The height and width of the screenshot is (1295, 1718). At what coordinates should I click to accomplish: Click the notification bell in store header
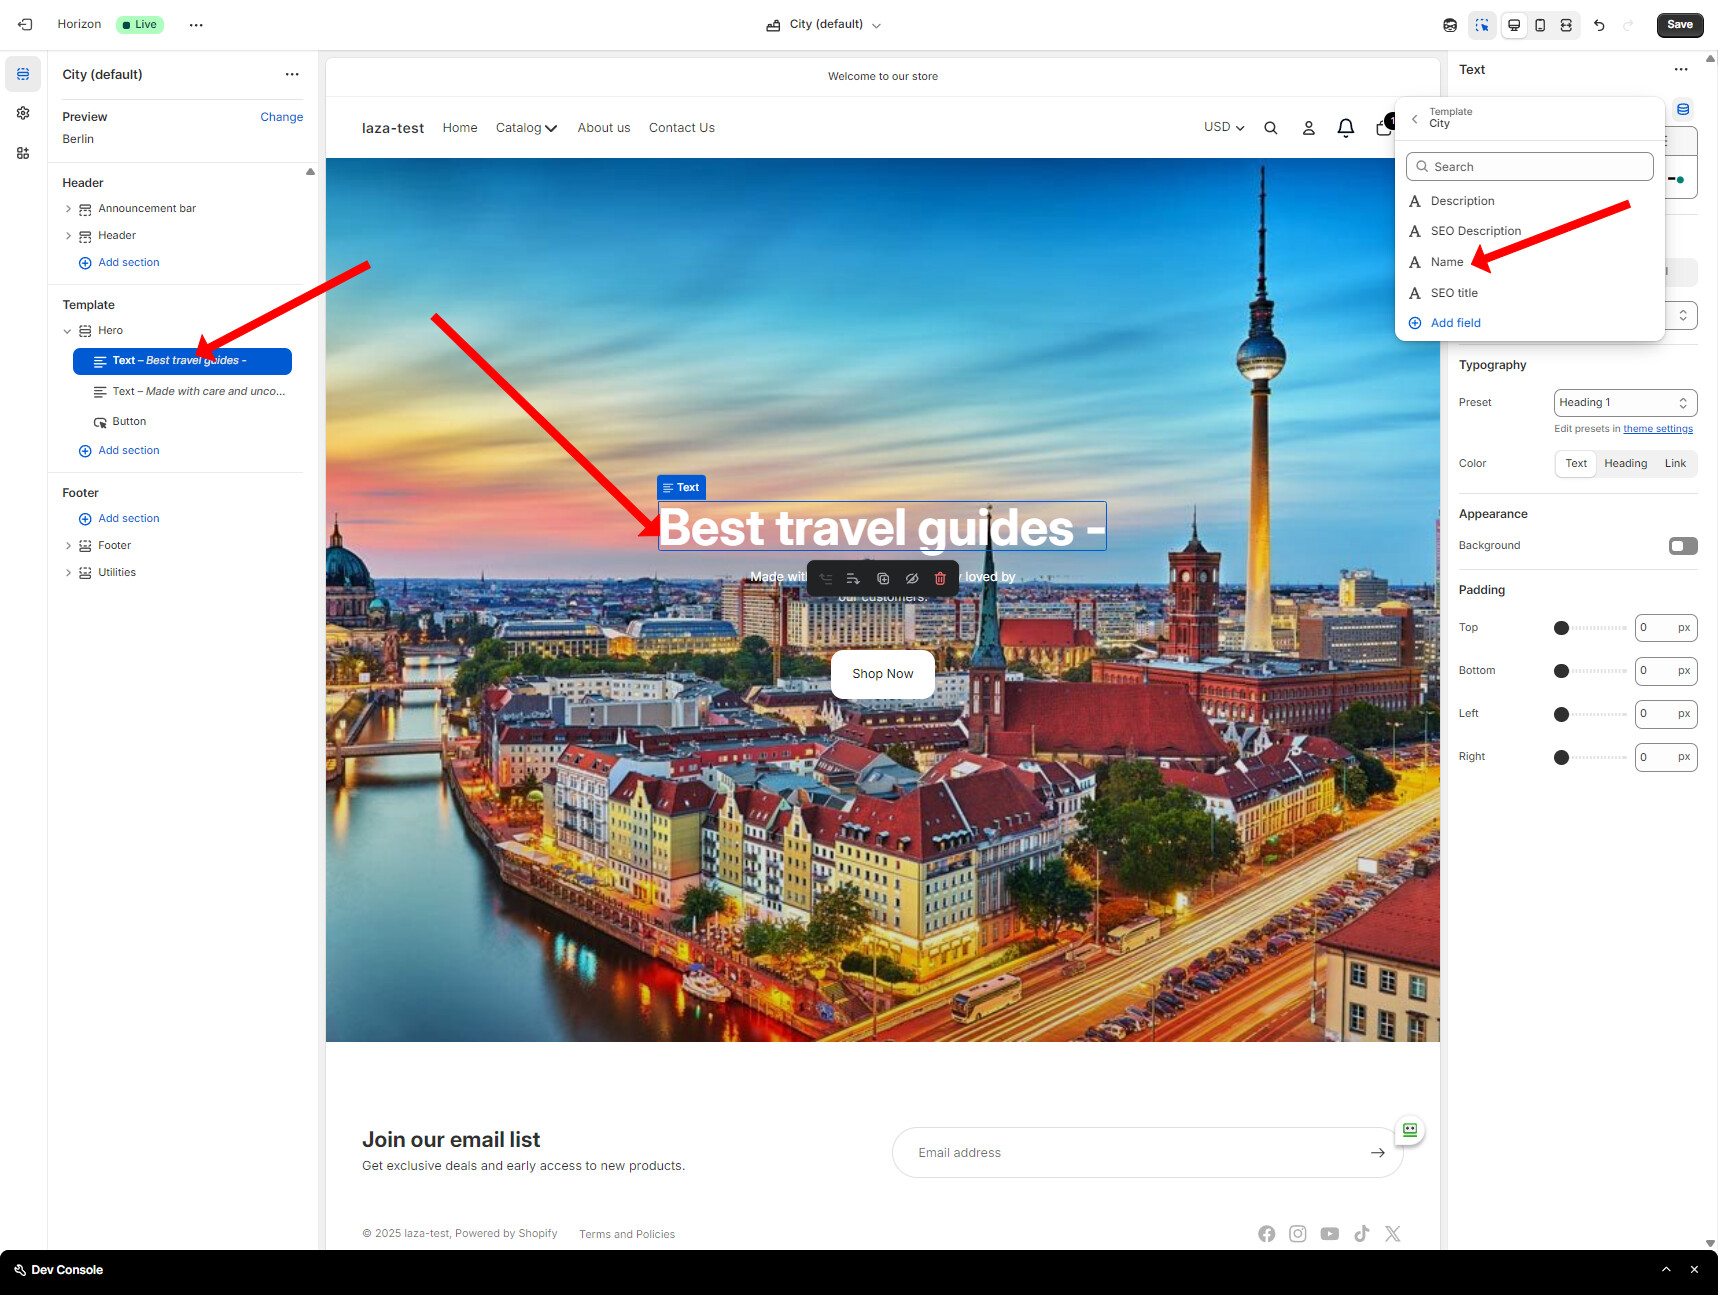[x=1346, y=128]
